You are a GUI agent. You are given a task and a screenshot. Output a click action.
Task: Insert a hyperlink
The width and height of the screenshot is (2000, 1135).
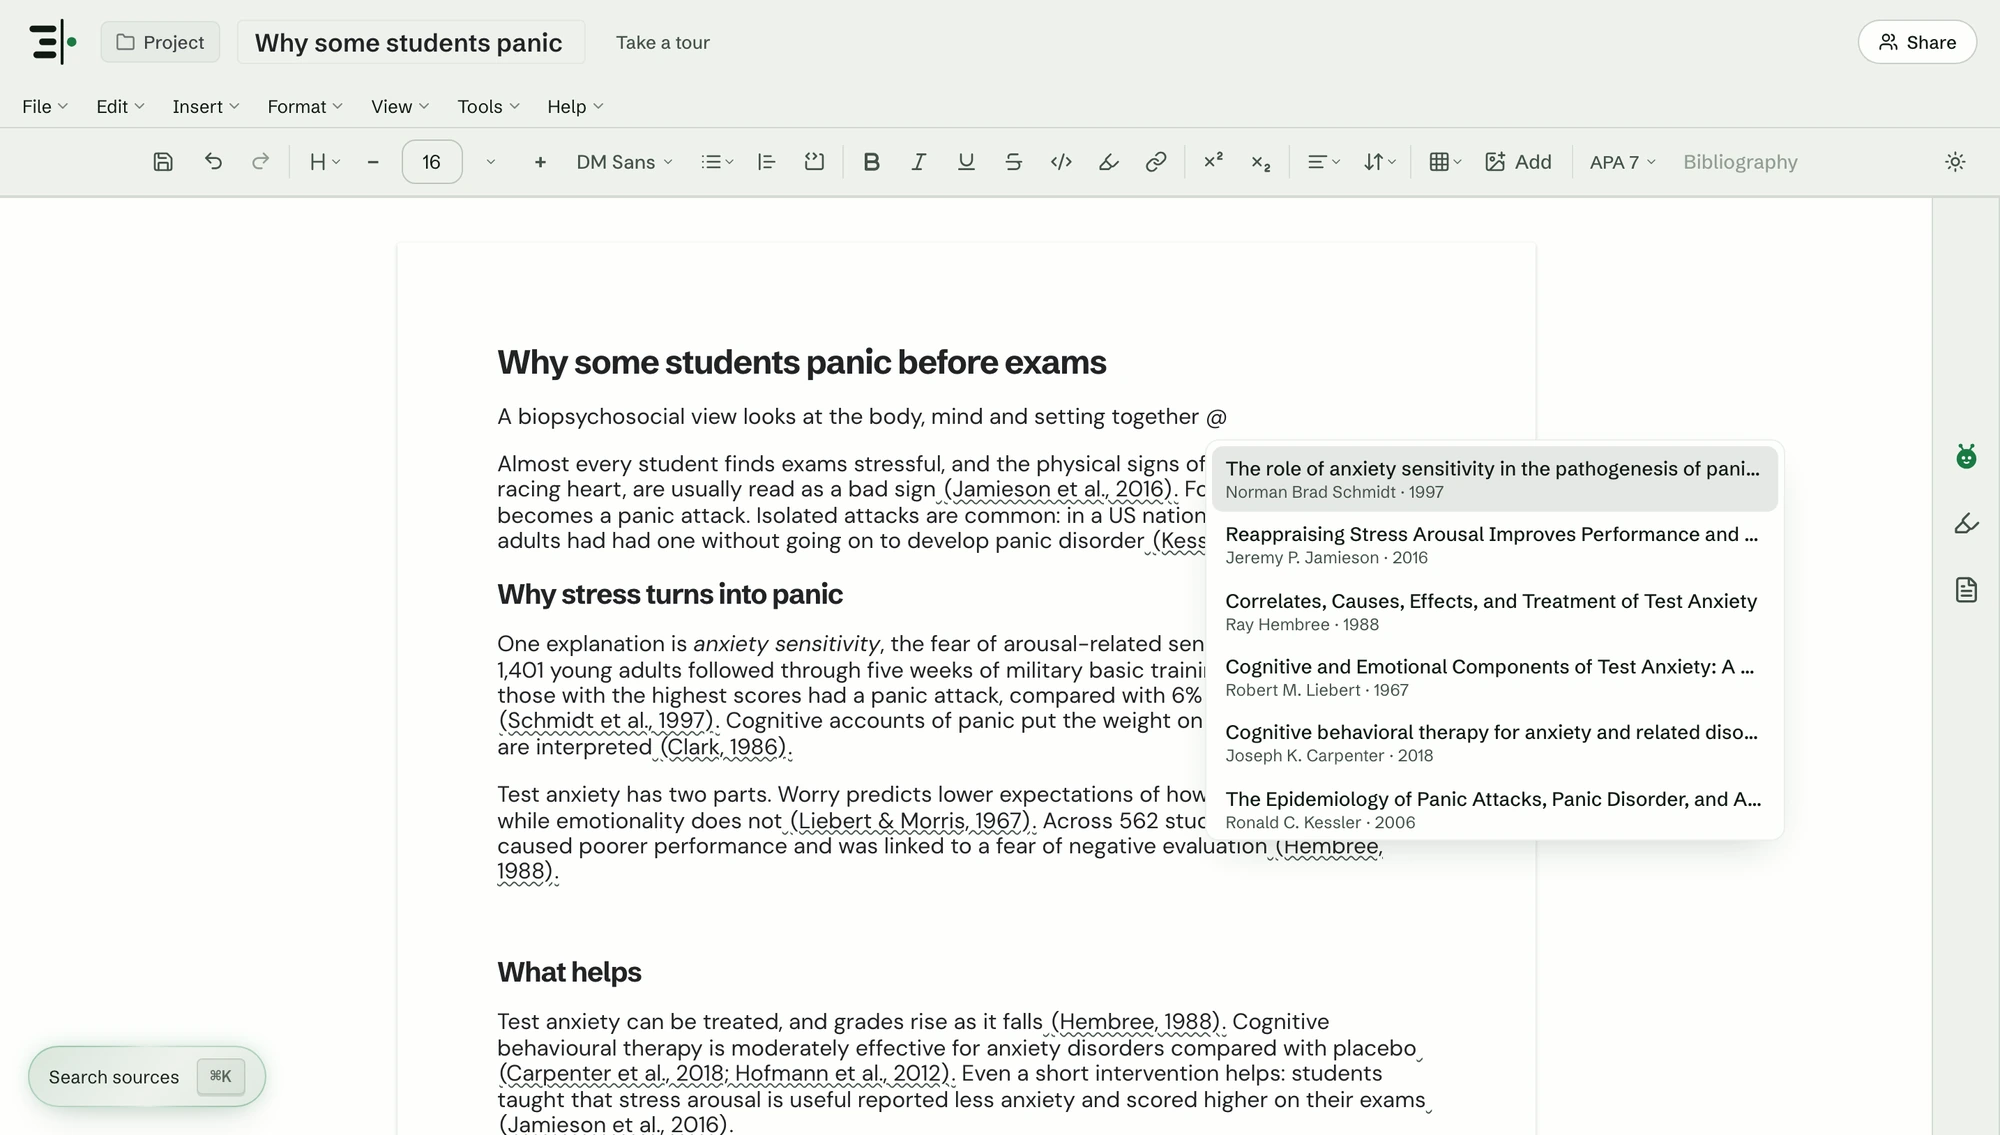pyautogui.click(x=1156, y=162)
